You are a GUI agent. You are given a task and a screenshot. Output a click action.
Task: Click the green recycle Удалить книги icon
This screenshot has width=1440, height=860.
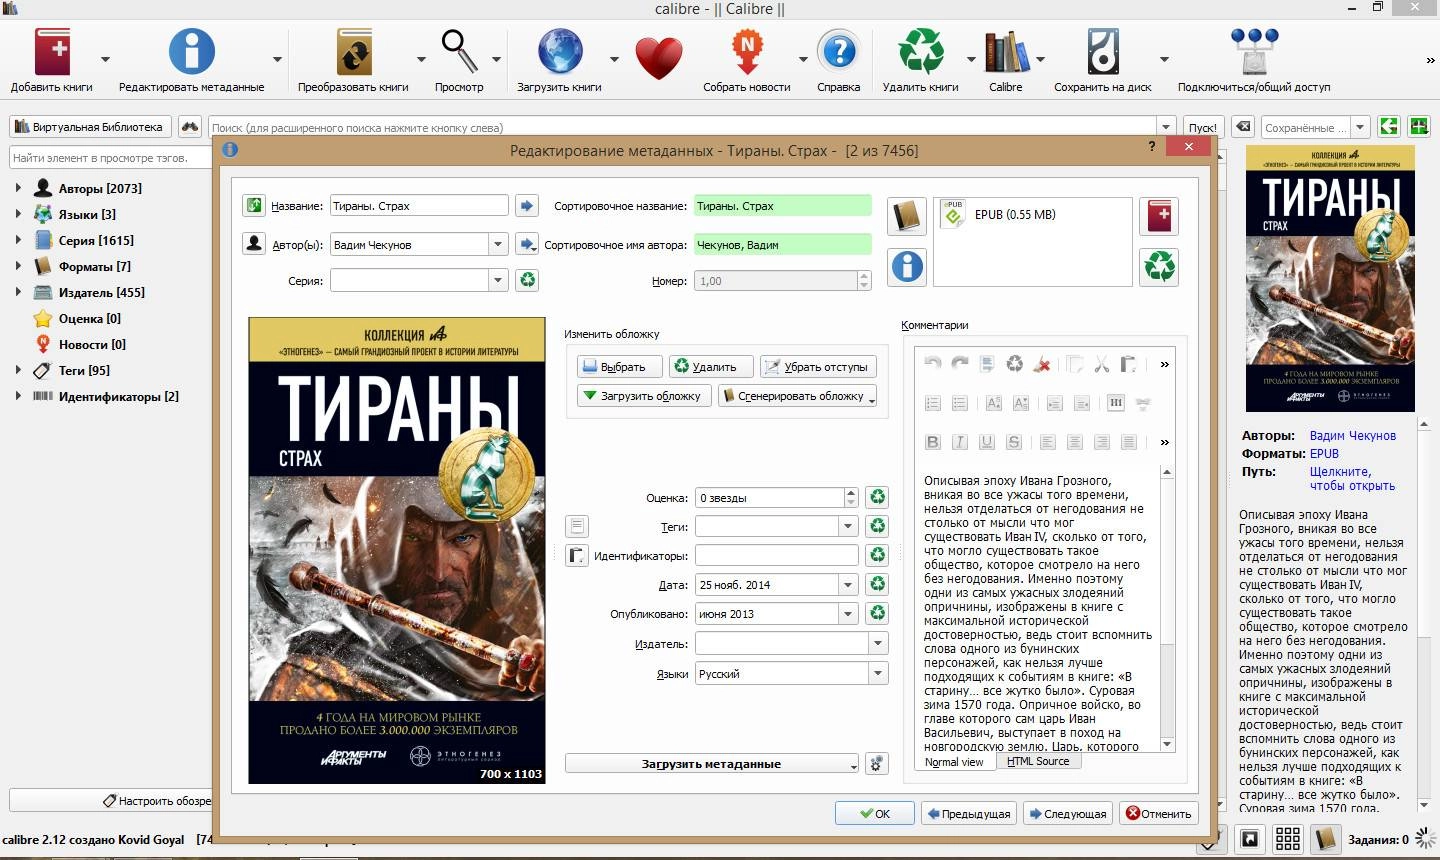(x=921, y=52)
